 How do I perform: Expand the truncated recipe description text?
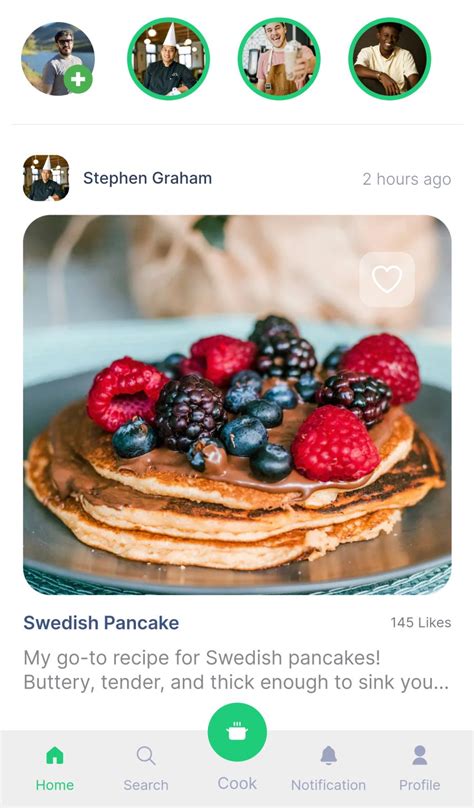(x=236, y=670)
